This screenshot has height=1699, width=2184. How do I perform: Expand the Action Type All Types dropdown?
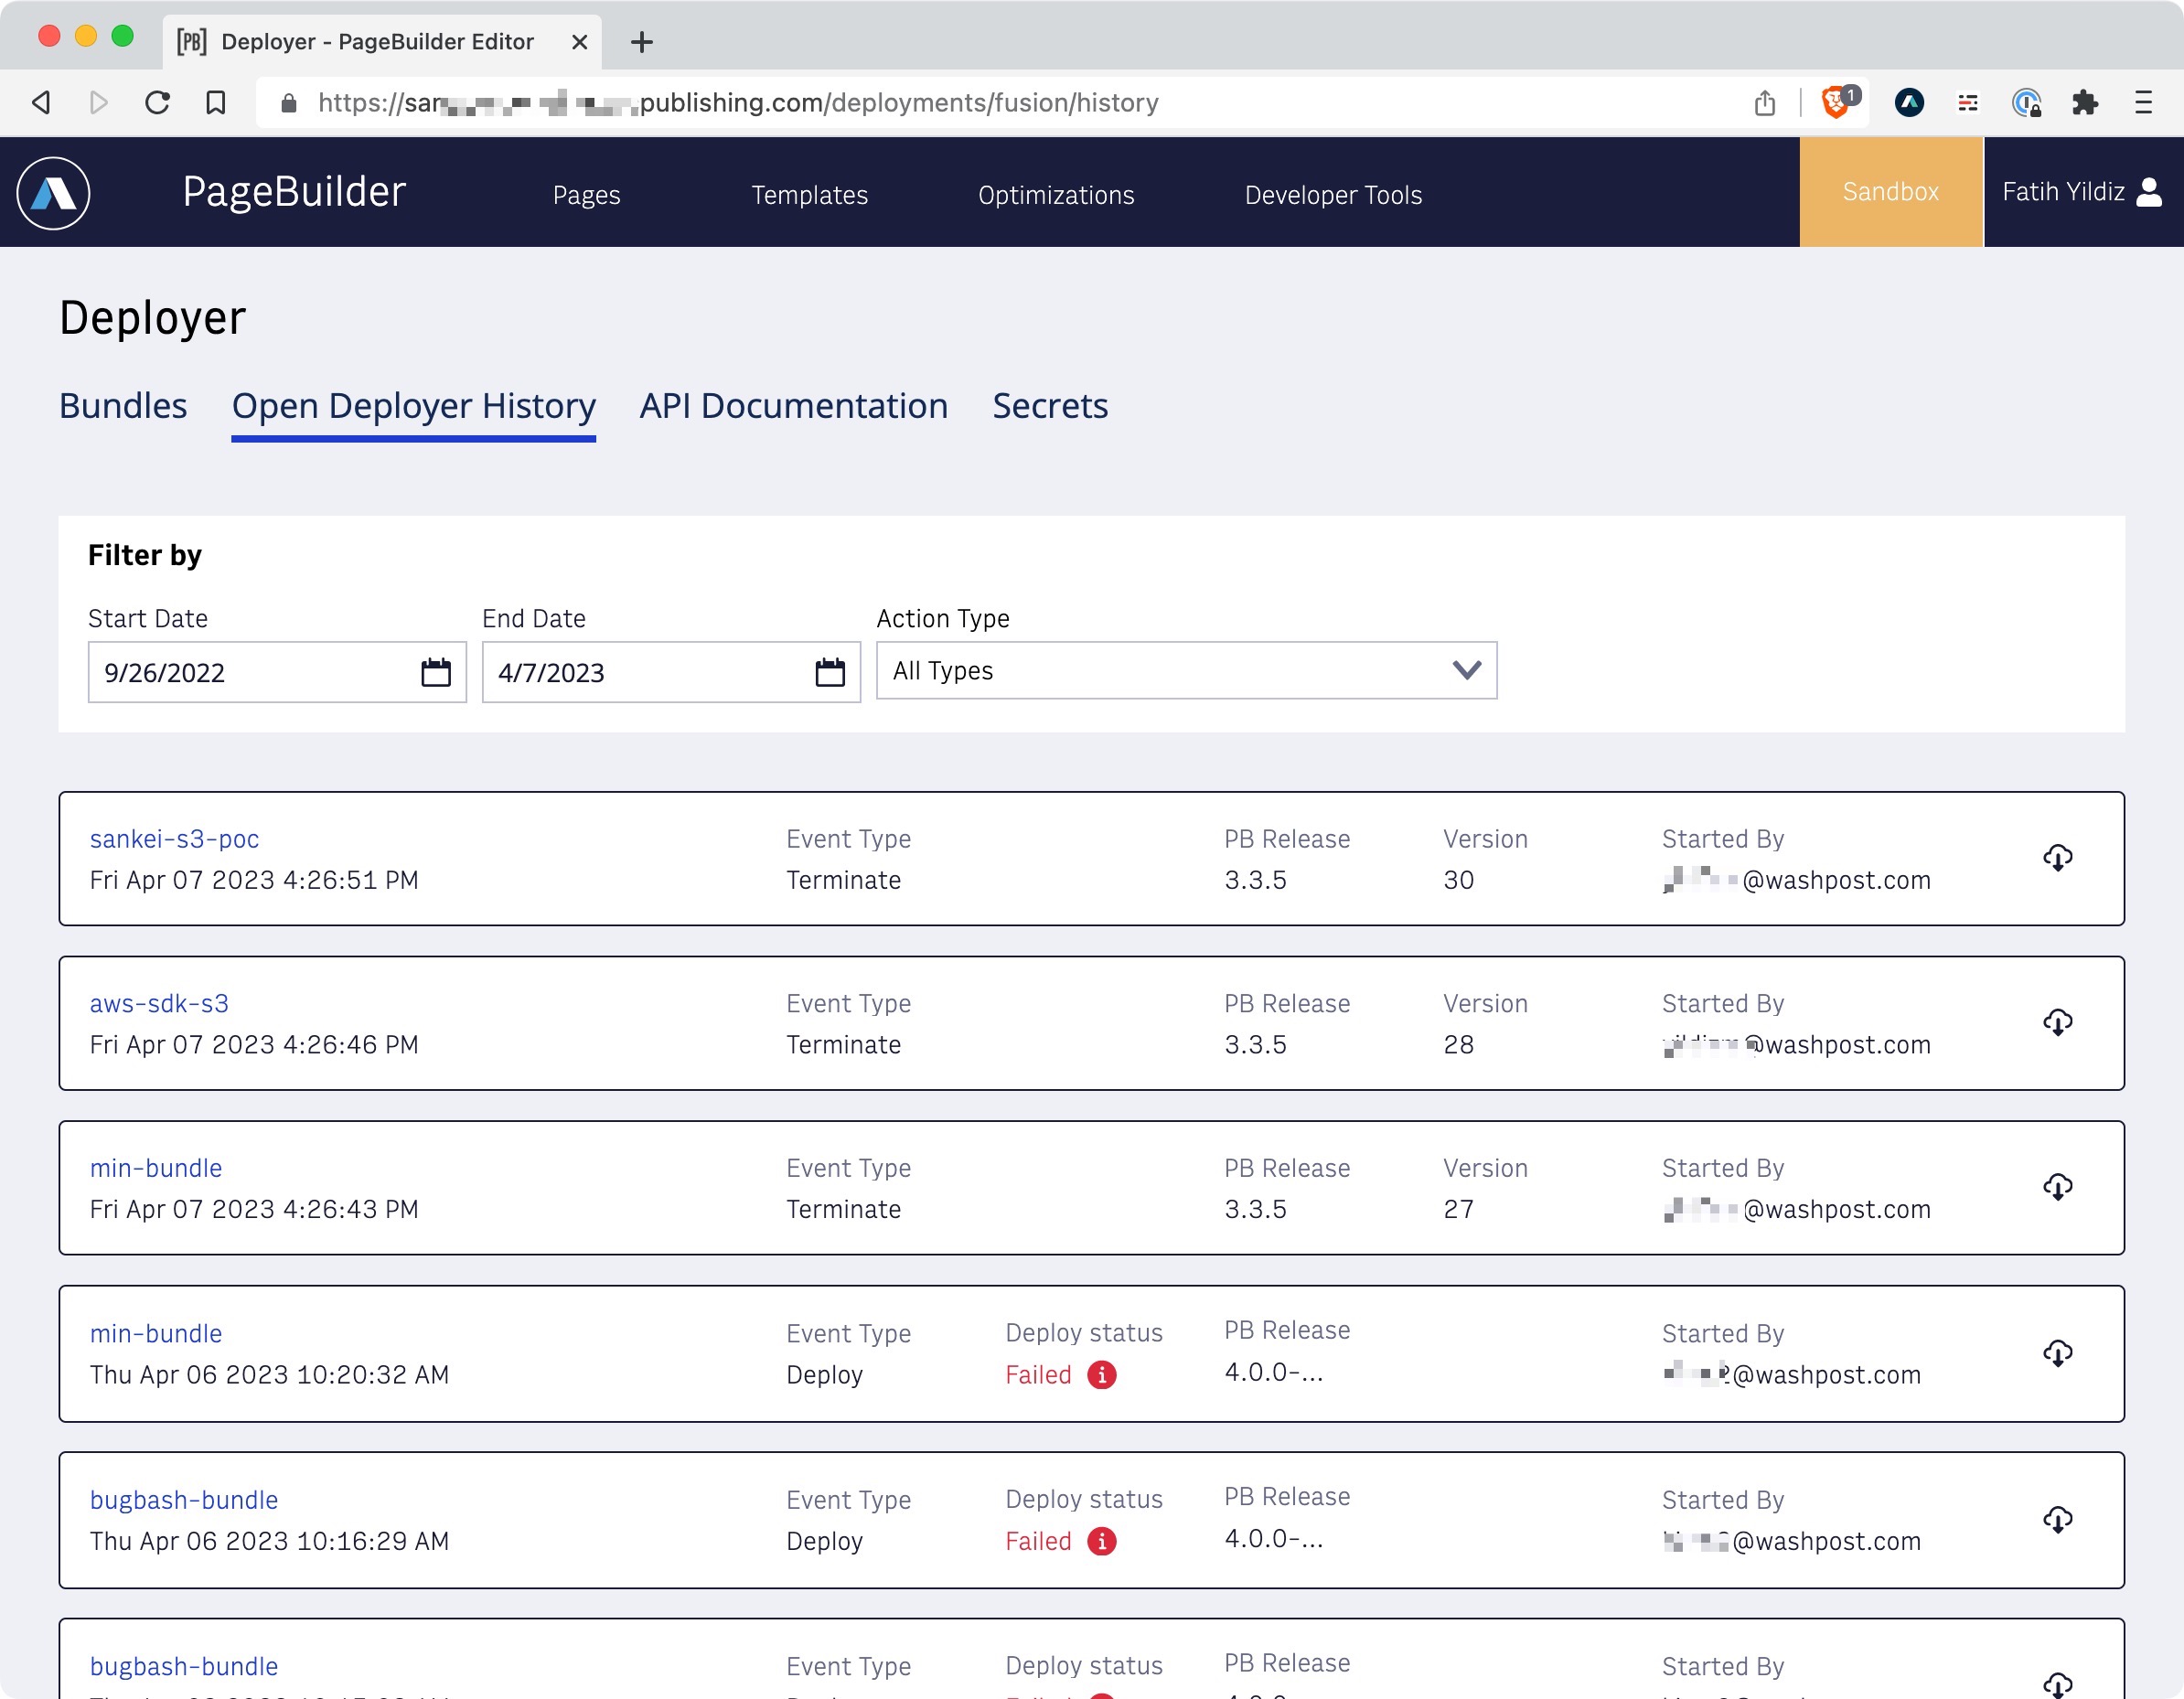click(1186, 670)
